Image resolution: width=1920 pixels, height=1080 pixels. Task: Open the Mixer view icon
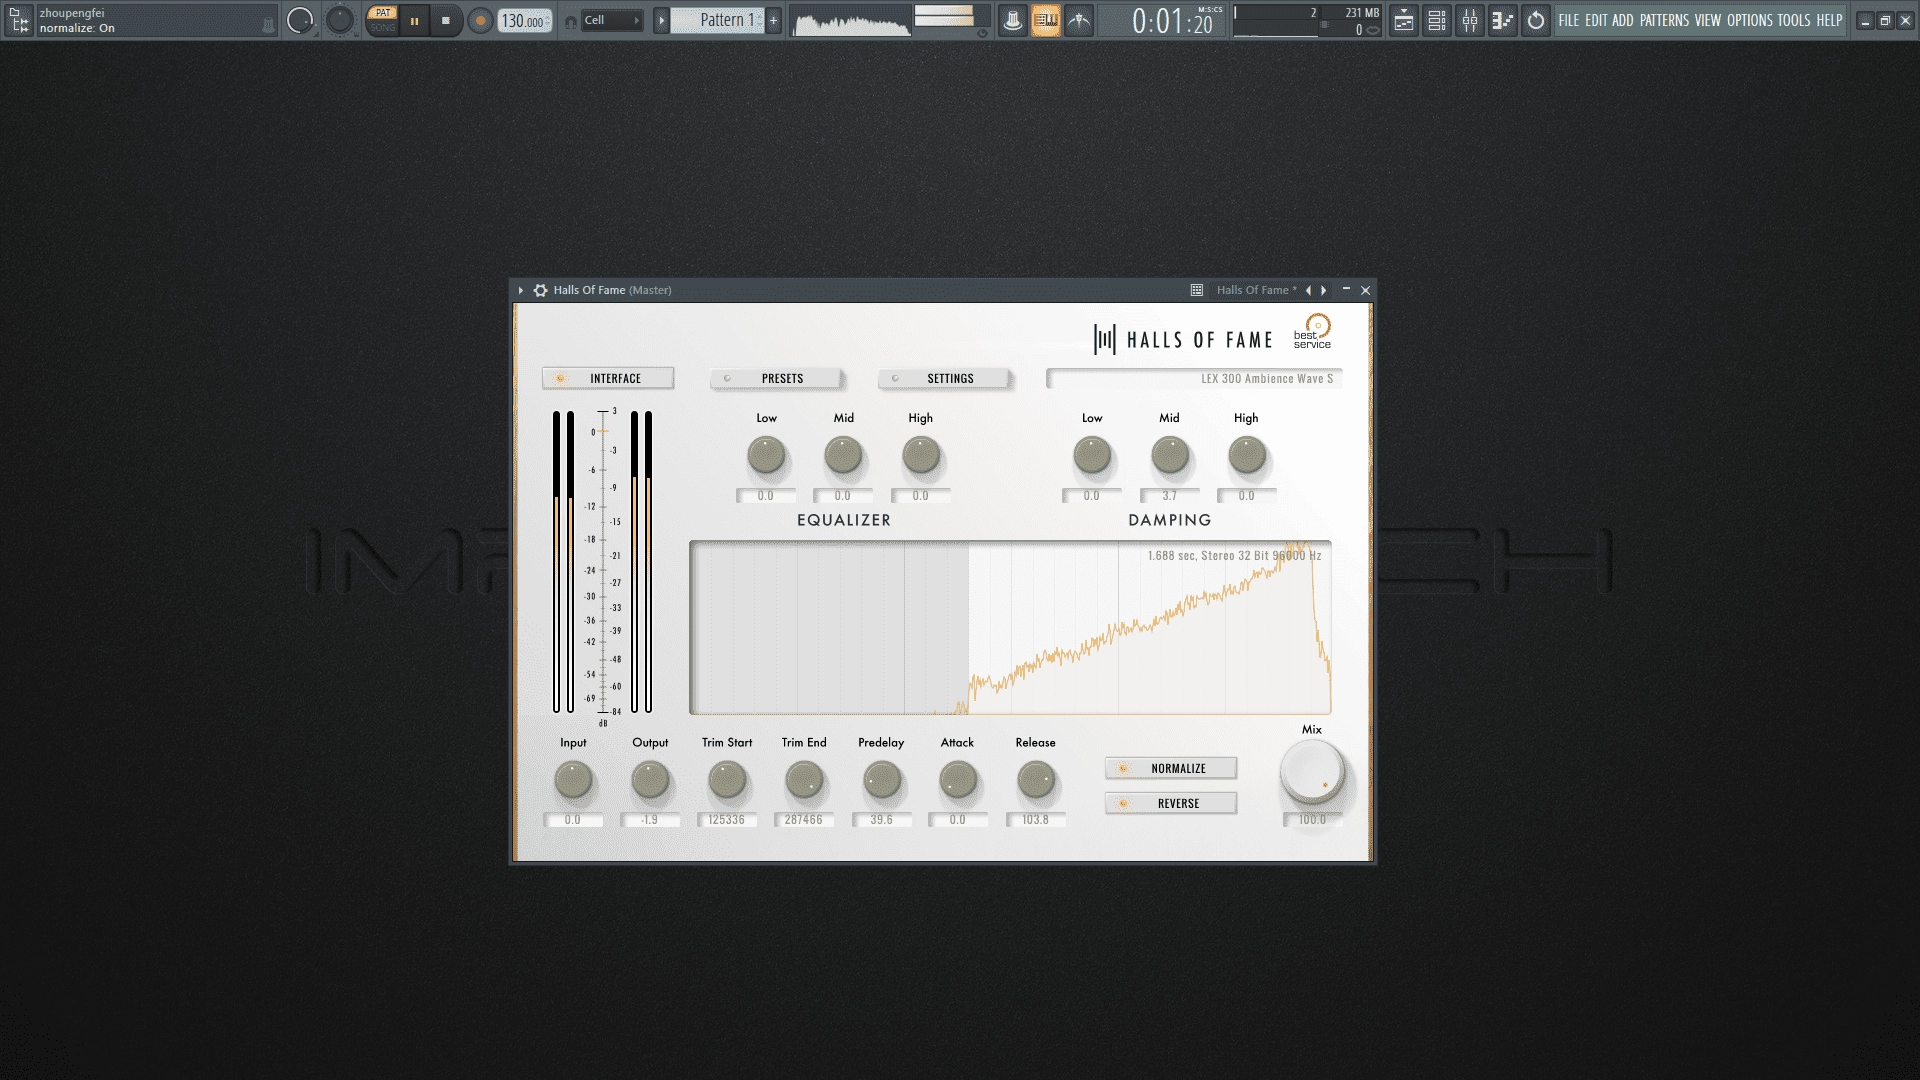(x=1470, y=20)
